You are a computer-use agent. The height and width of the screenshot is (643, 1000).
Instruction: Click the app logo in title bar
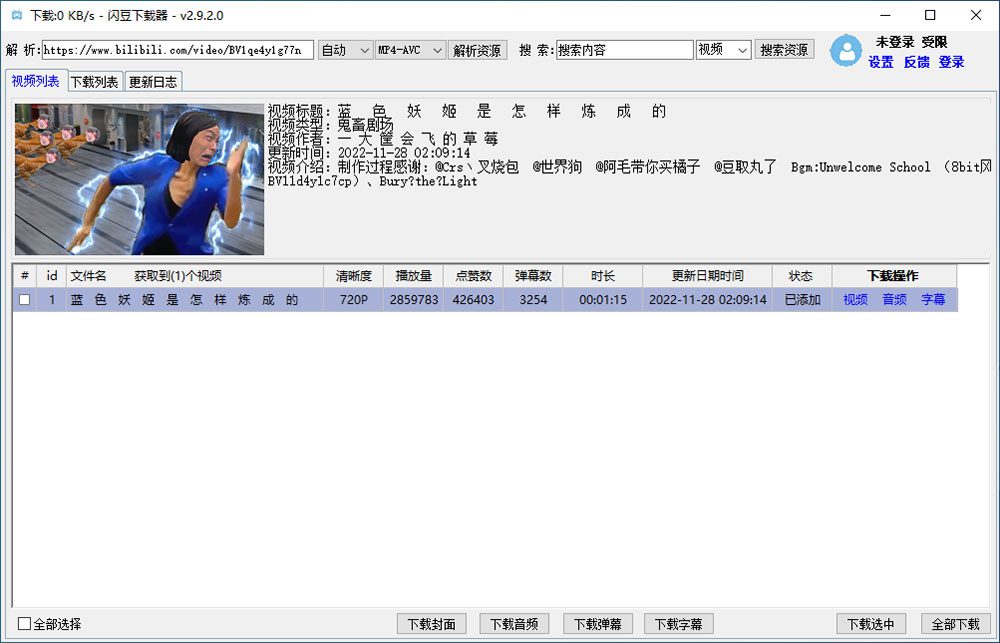16,15
